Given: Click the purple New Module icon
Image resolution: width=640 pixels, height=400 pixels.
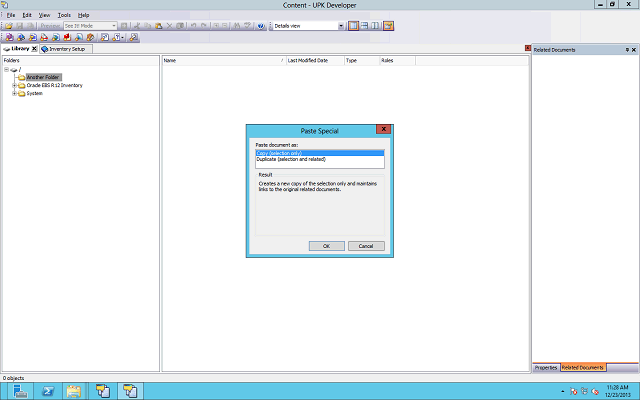Looking at the screenshot, I should coord(10,37).
